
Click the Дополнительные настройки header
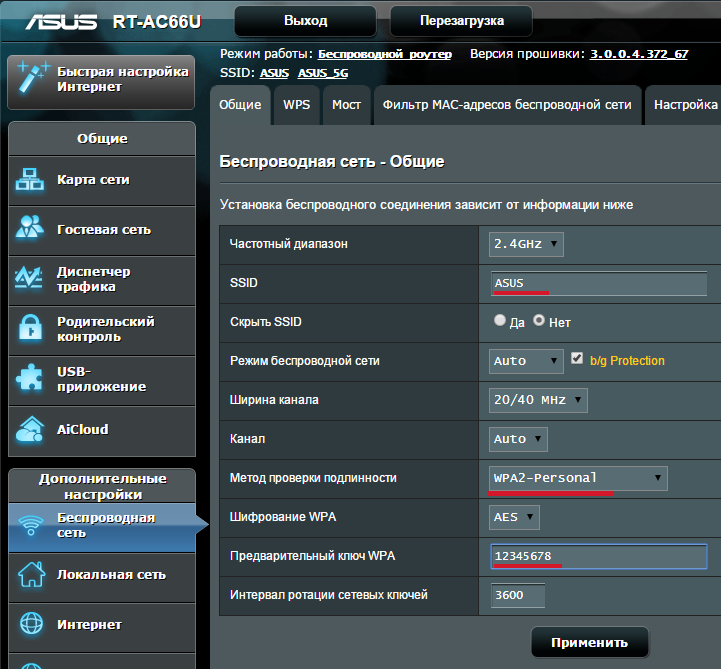tap(103, 486)
